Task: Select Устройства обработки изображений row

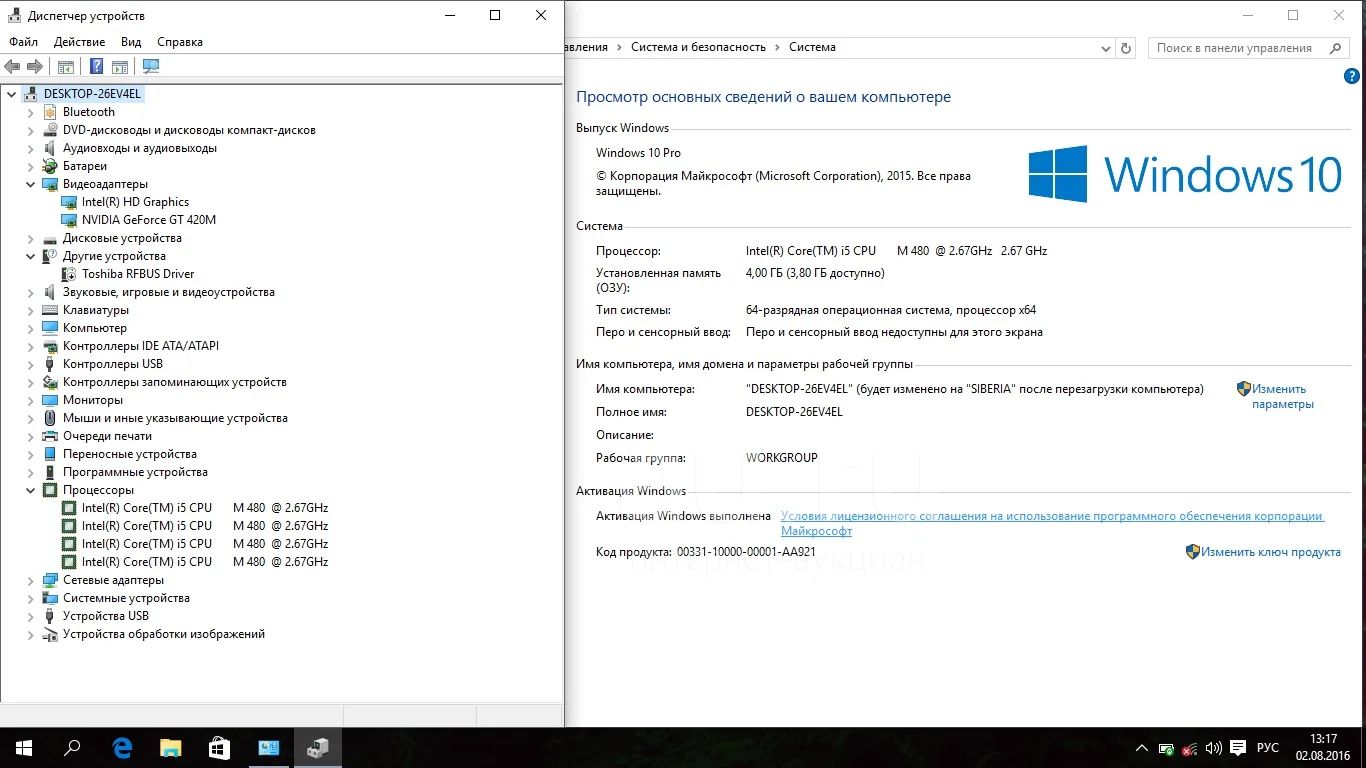Action: pos(164,634)
